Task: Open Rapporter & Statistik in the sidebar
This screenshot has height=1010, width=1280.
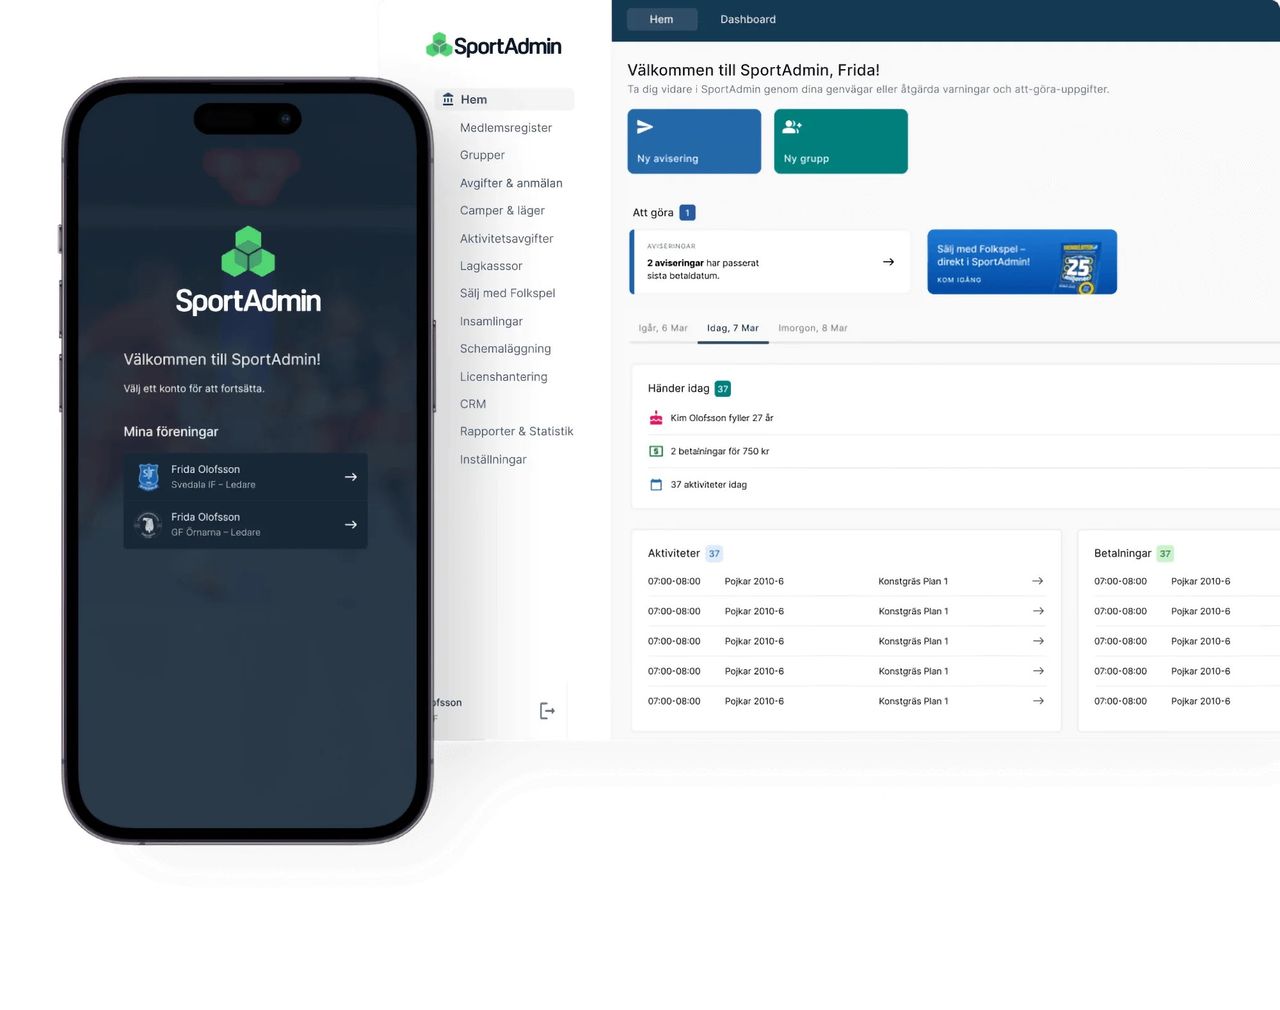Action: click(516, 432)
